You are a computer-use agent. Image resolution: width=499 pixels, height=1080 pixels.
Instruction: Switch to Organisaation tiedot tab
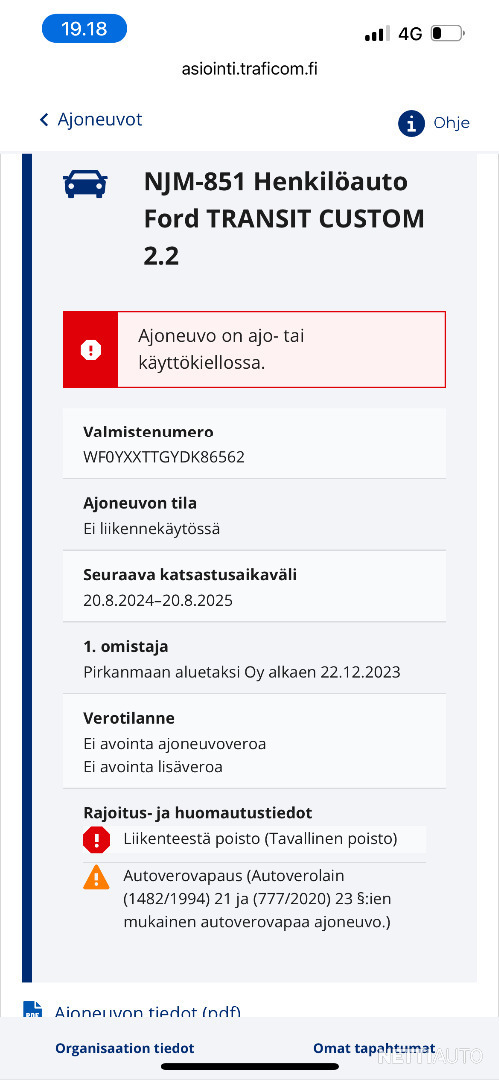pyautogui.click(x=125, y=1048)
